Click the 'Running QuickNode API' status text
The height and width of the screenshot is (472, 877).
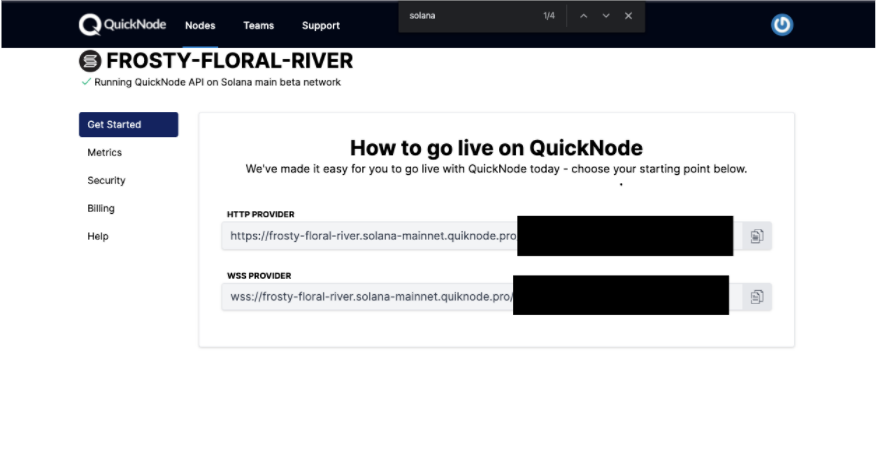click(217, 82)
